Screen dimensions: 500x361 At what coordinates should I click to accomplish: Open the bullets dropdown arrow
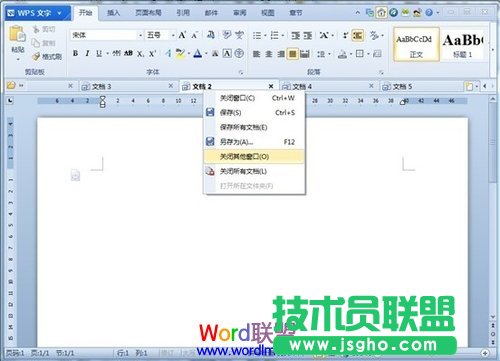click(x=265, y=35)
